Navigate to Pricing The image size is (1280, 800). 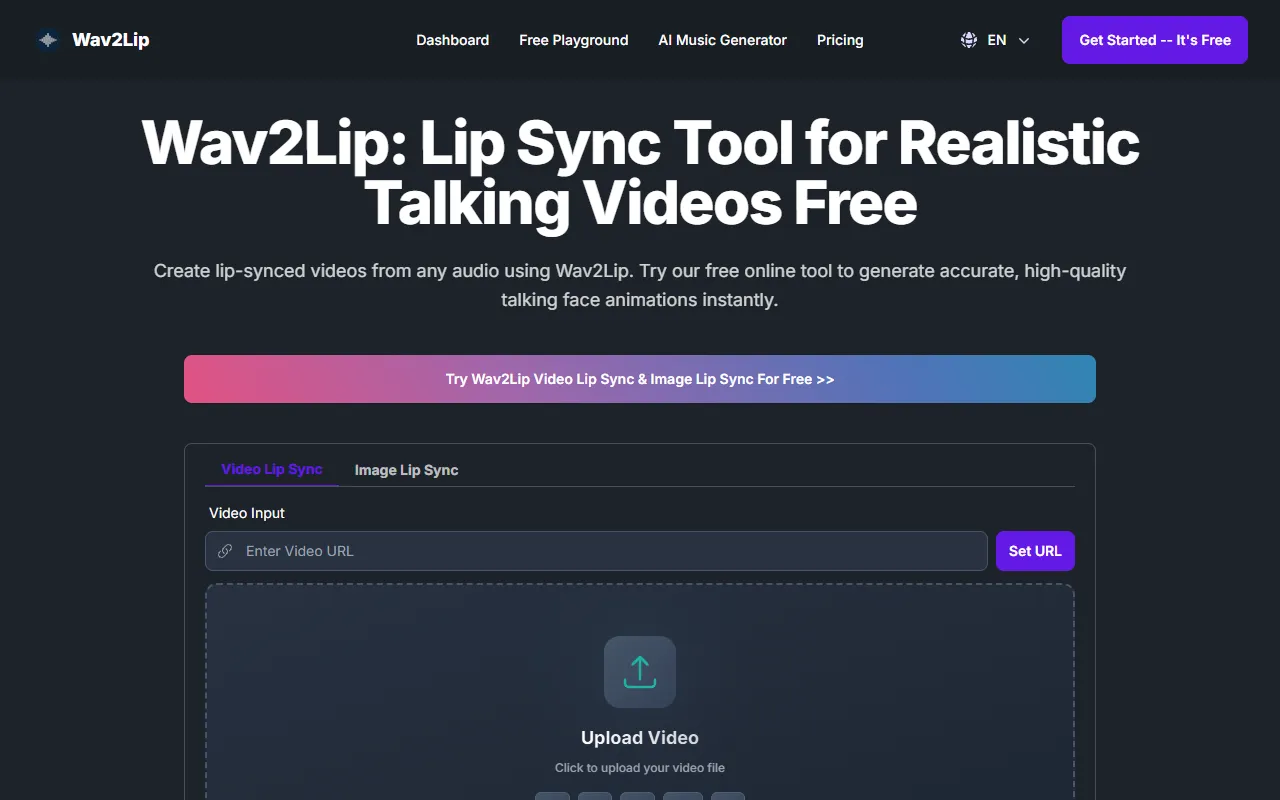839,40
